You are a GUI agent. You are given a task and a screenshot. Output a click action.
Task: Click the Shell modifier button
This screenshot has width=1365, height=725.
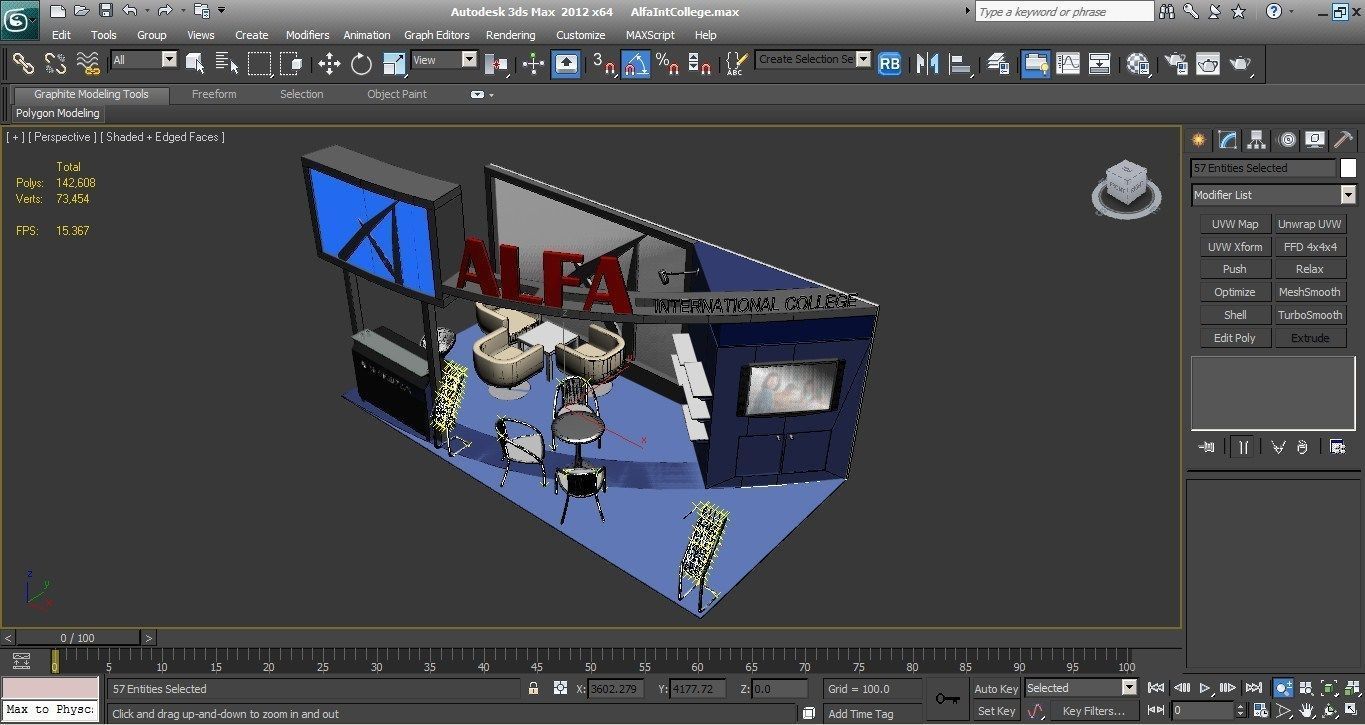click(x=1235, y=315)
